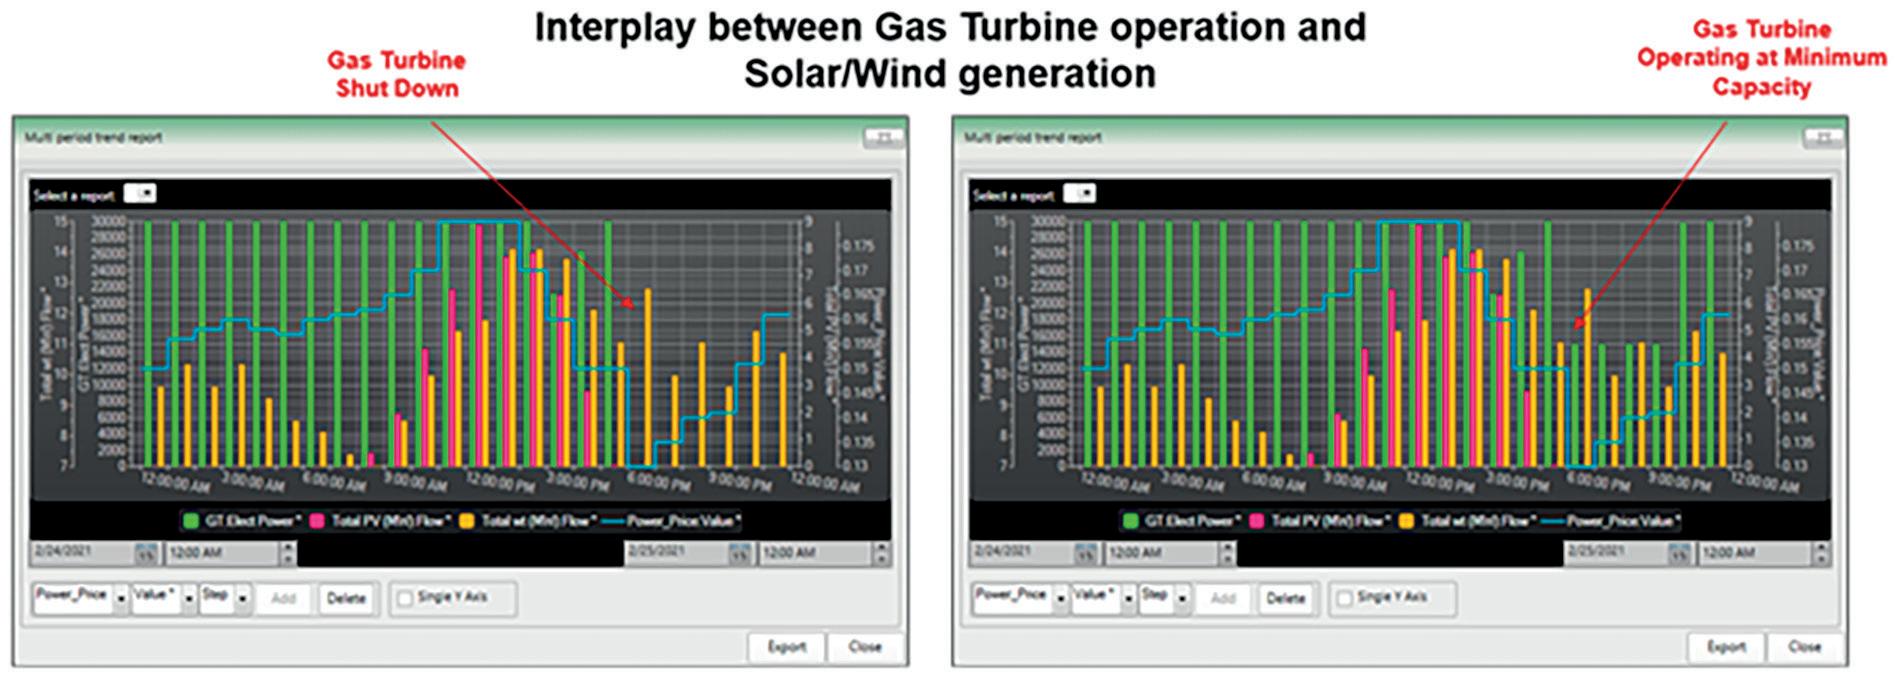
Task: Click end time spinner arrows in left window
Action: pos(881,553)
